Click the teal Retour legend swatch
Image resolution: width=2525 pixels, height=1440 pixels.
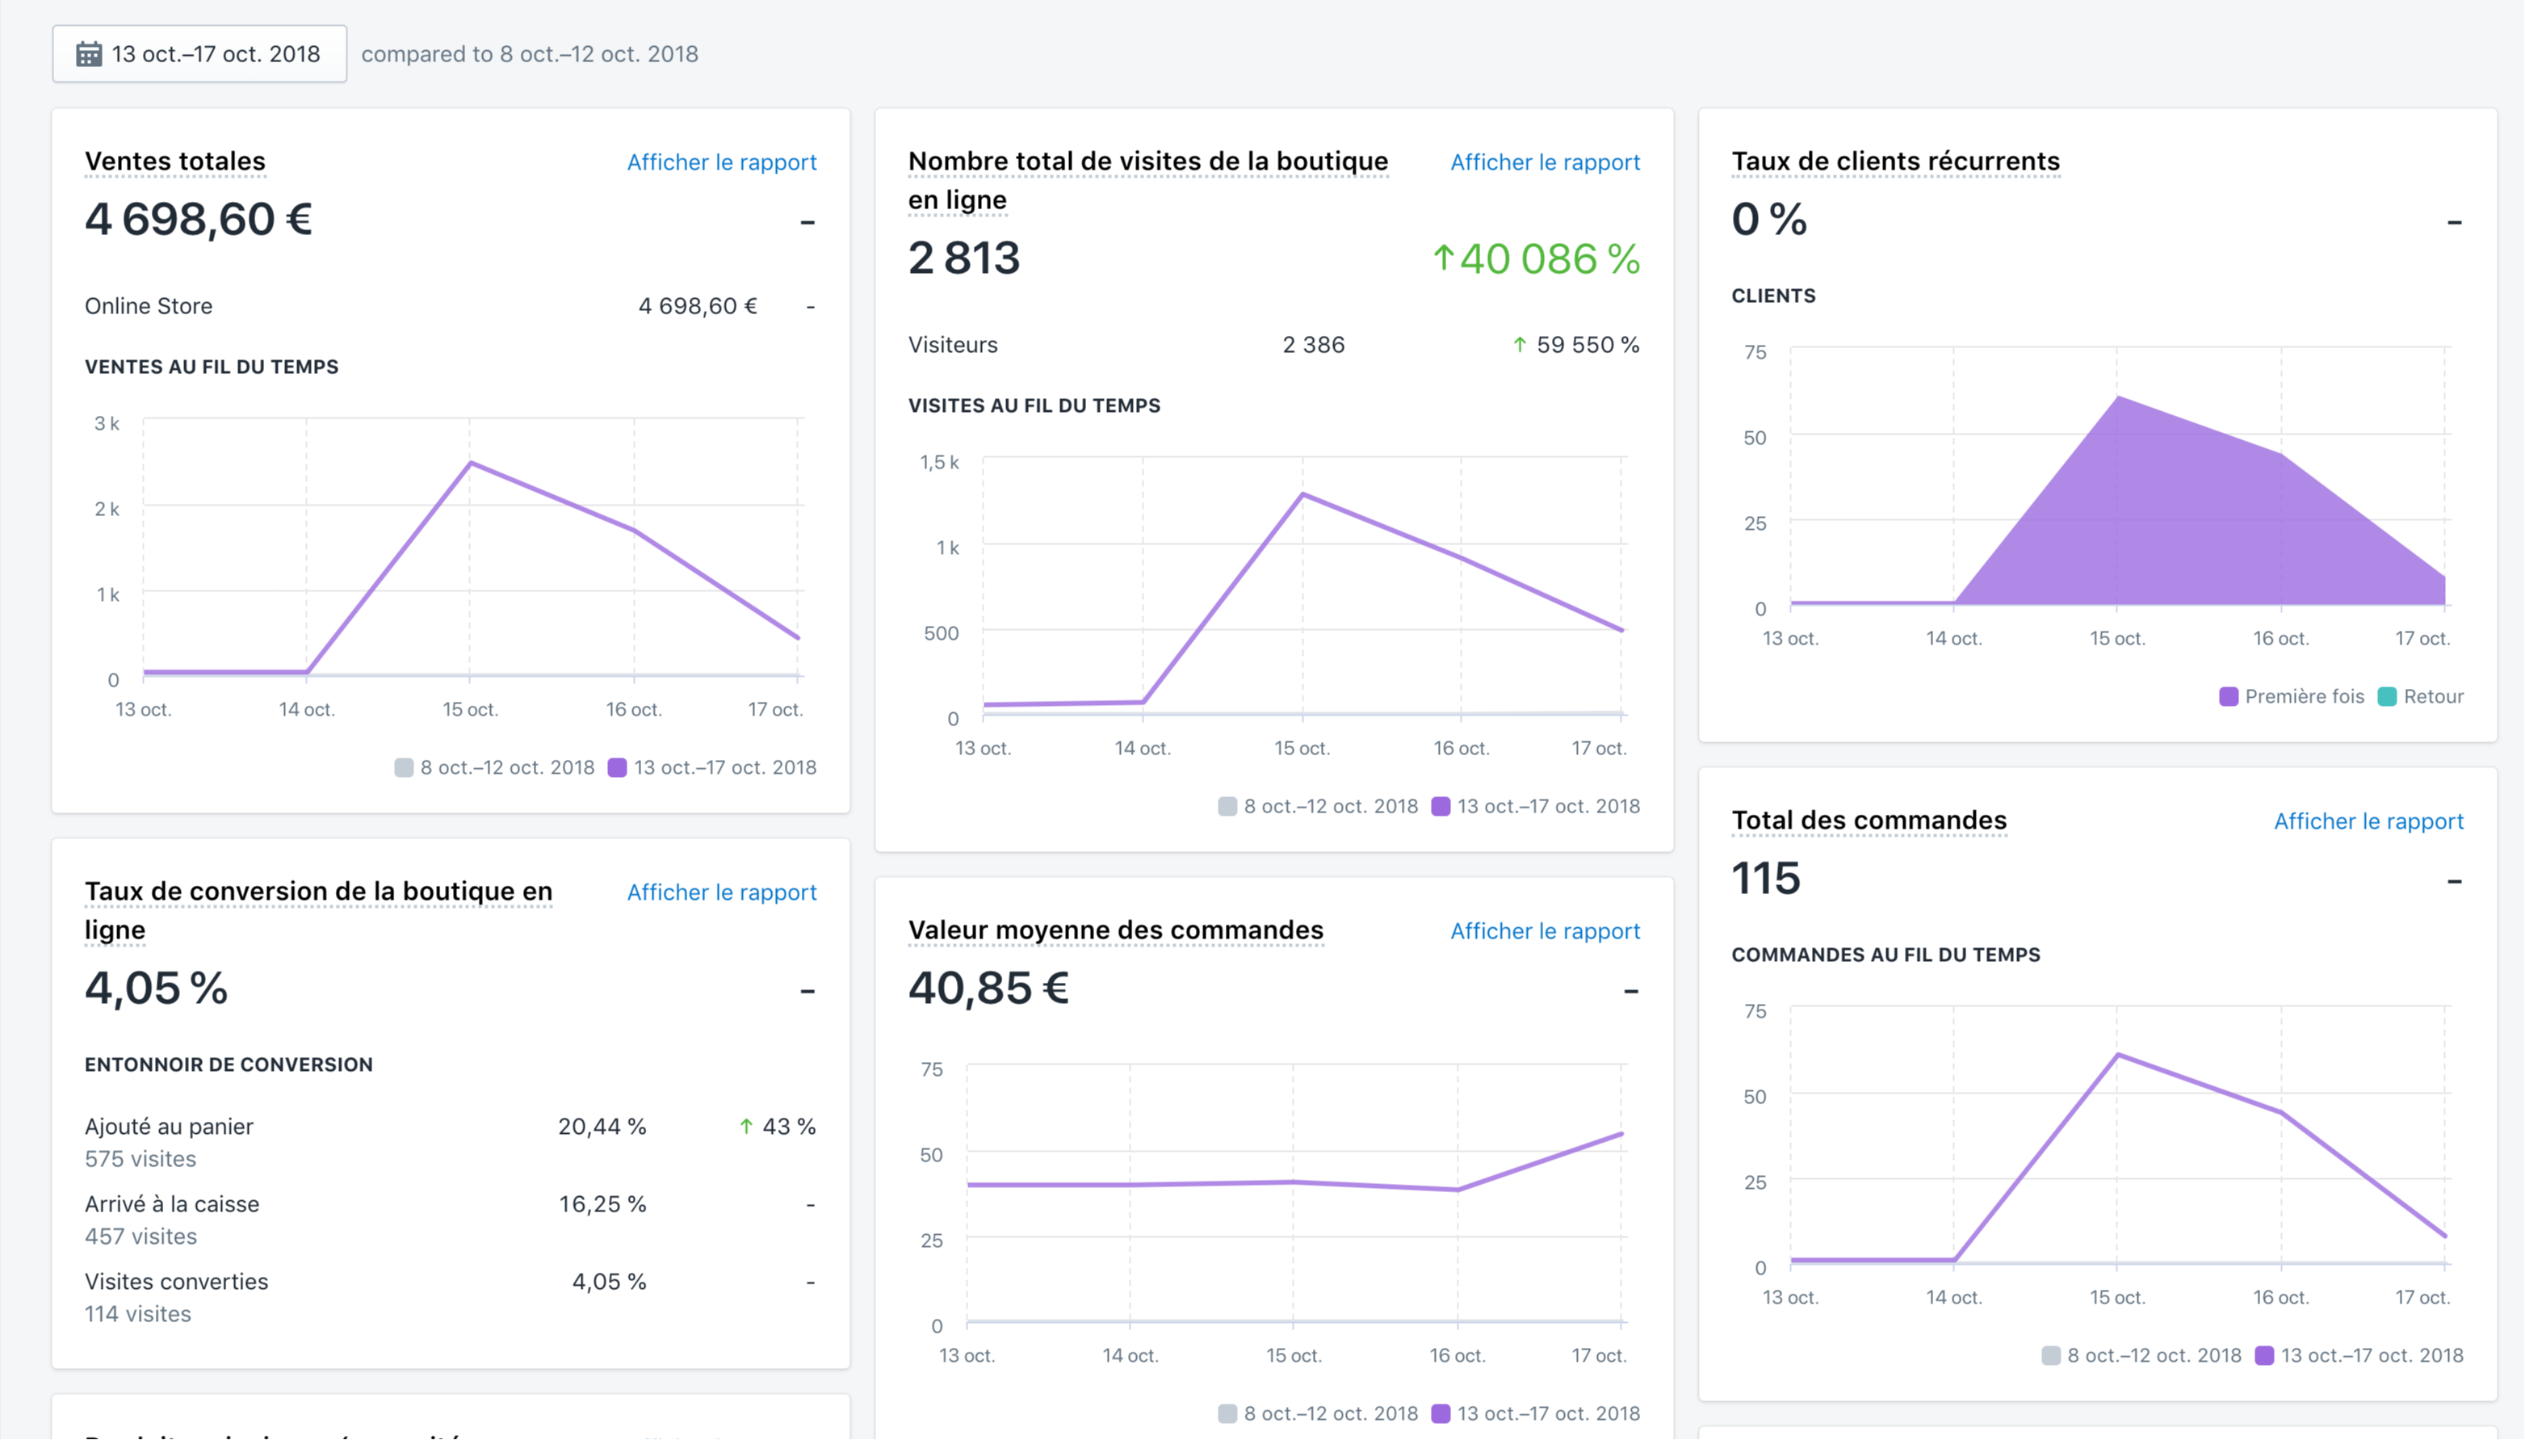pos(2387,697)
